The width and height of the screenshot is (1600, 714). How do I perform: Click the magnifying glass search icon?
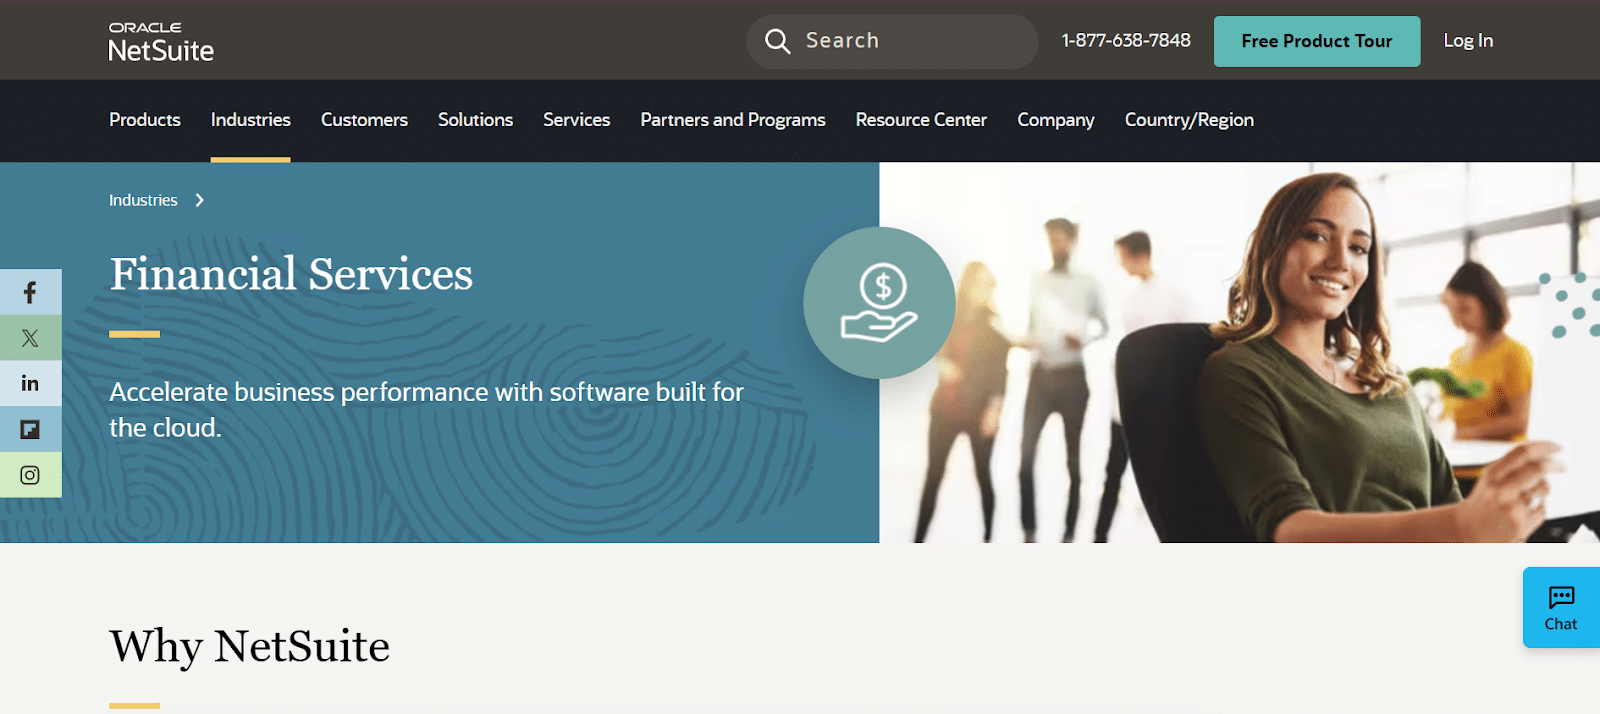pos(777,41)
